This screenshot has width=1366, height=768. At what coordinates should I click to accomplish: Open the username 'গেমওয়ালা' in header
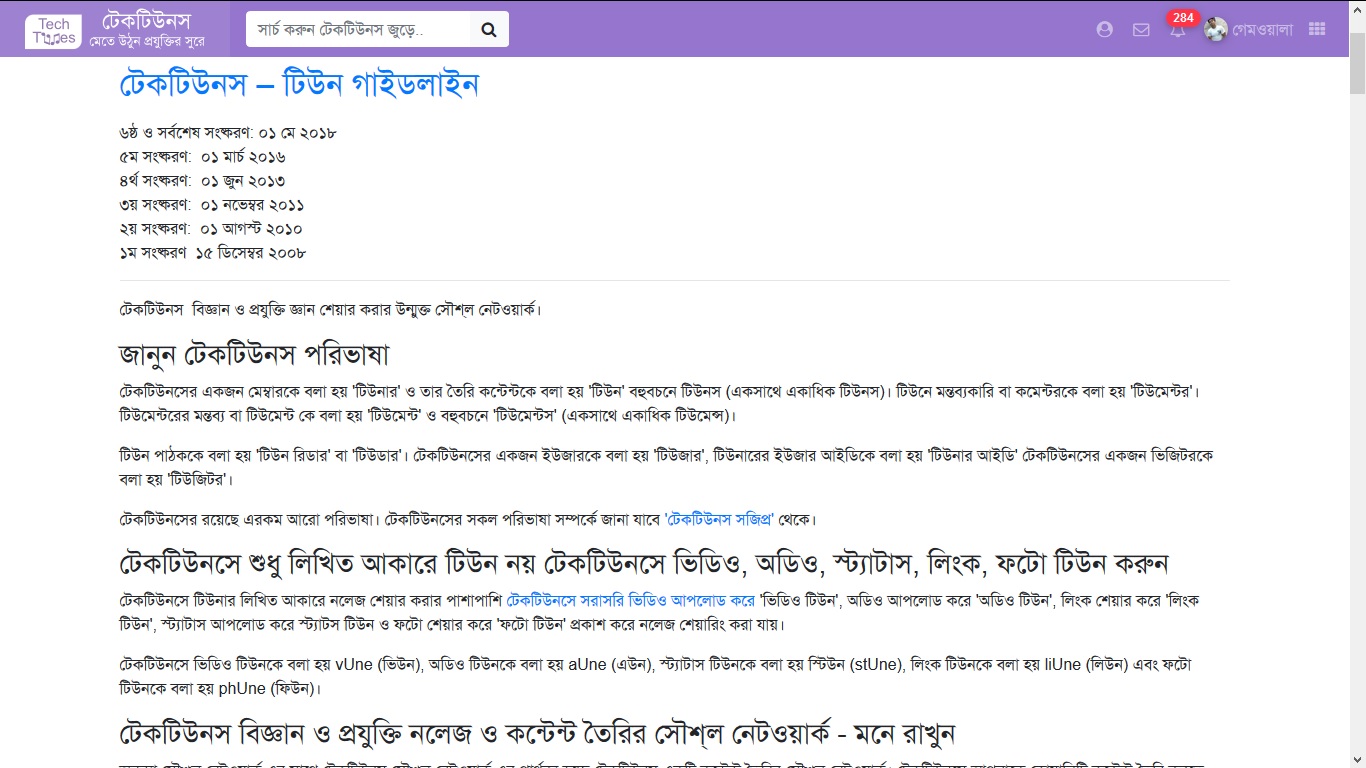[1263, 30]
